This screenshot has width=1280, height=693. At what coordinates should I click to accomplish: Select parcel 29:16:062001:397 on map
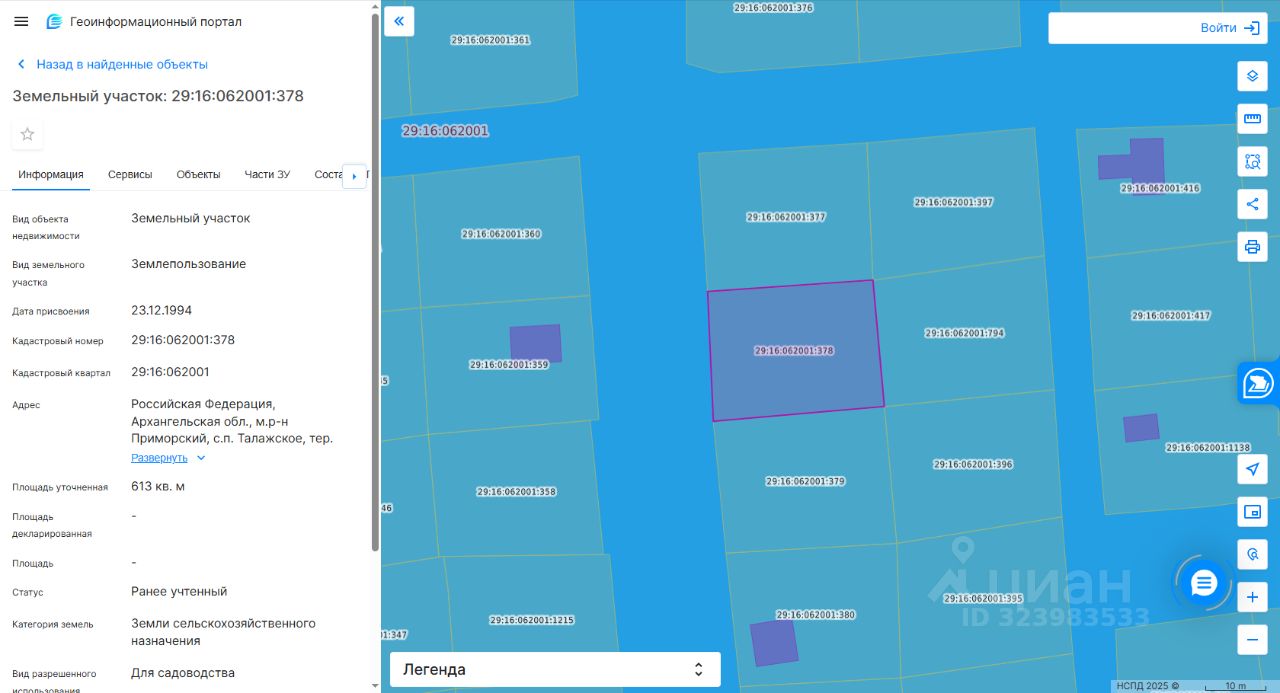click(953, 202)
